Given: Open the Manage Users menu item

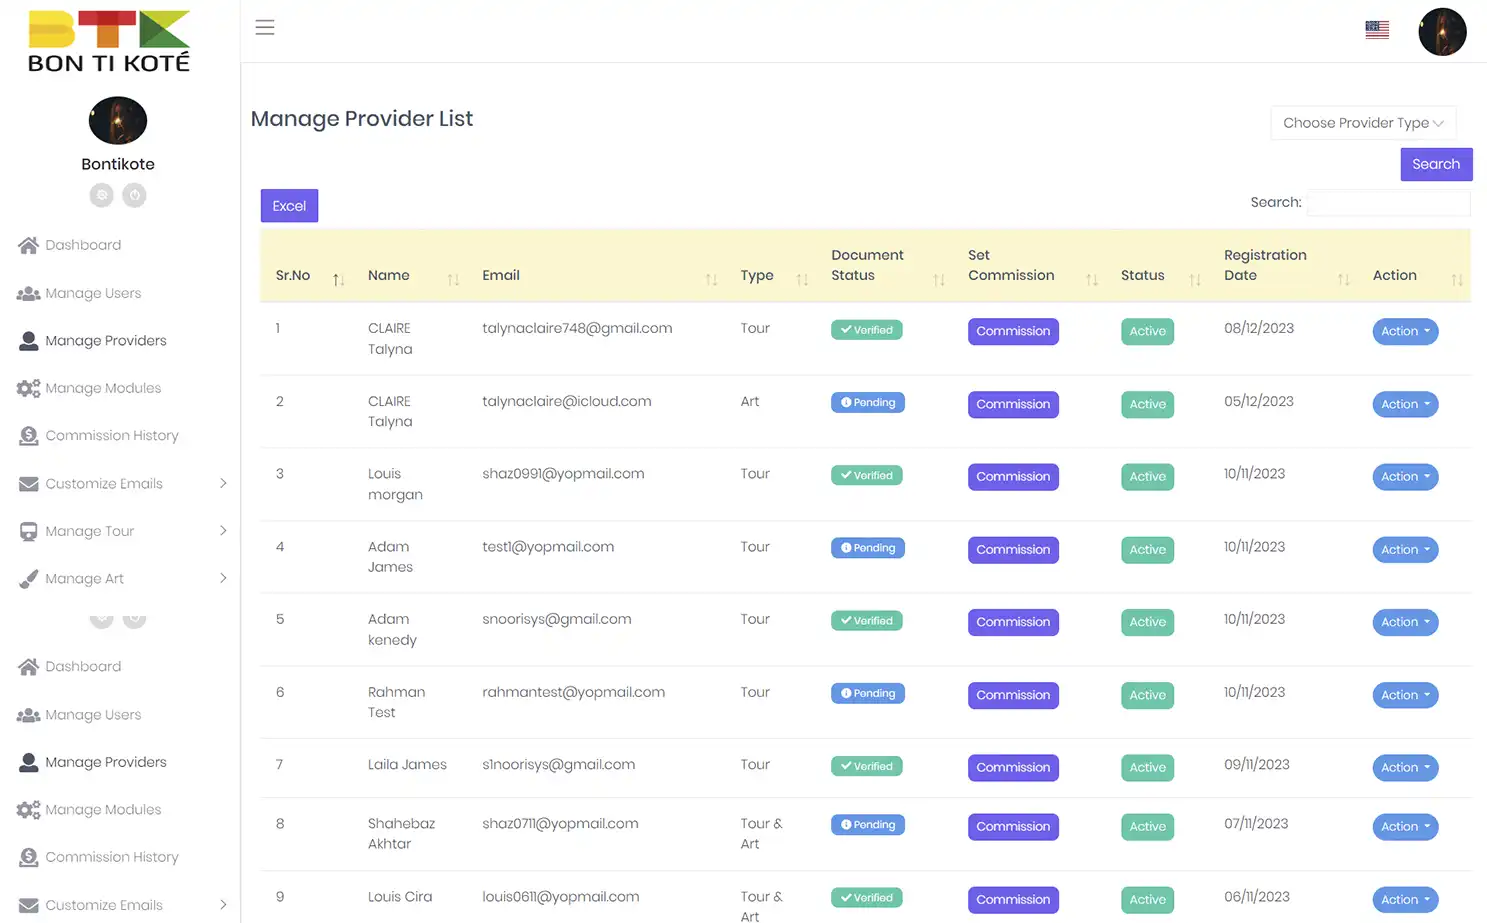Looking at the screenshot, I should click(91, 293).
